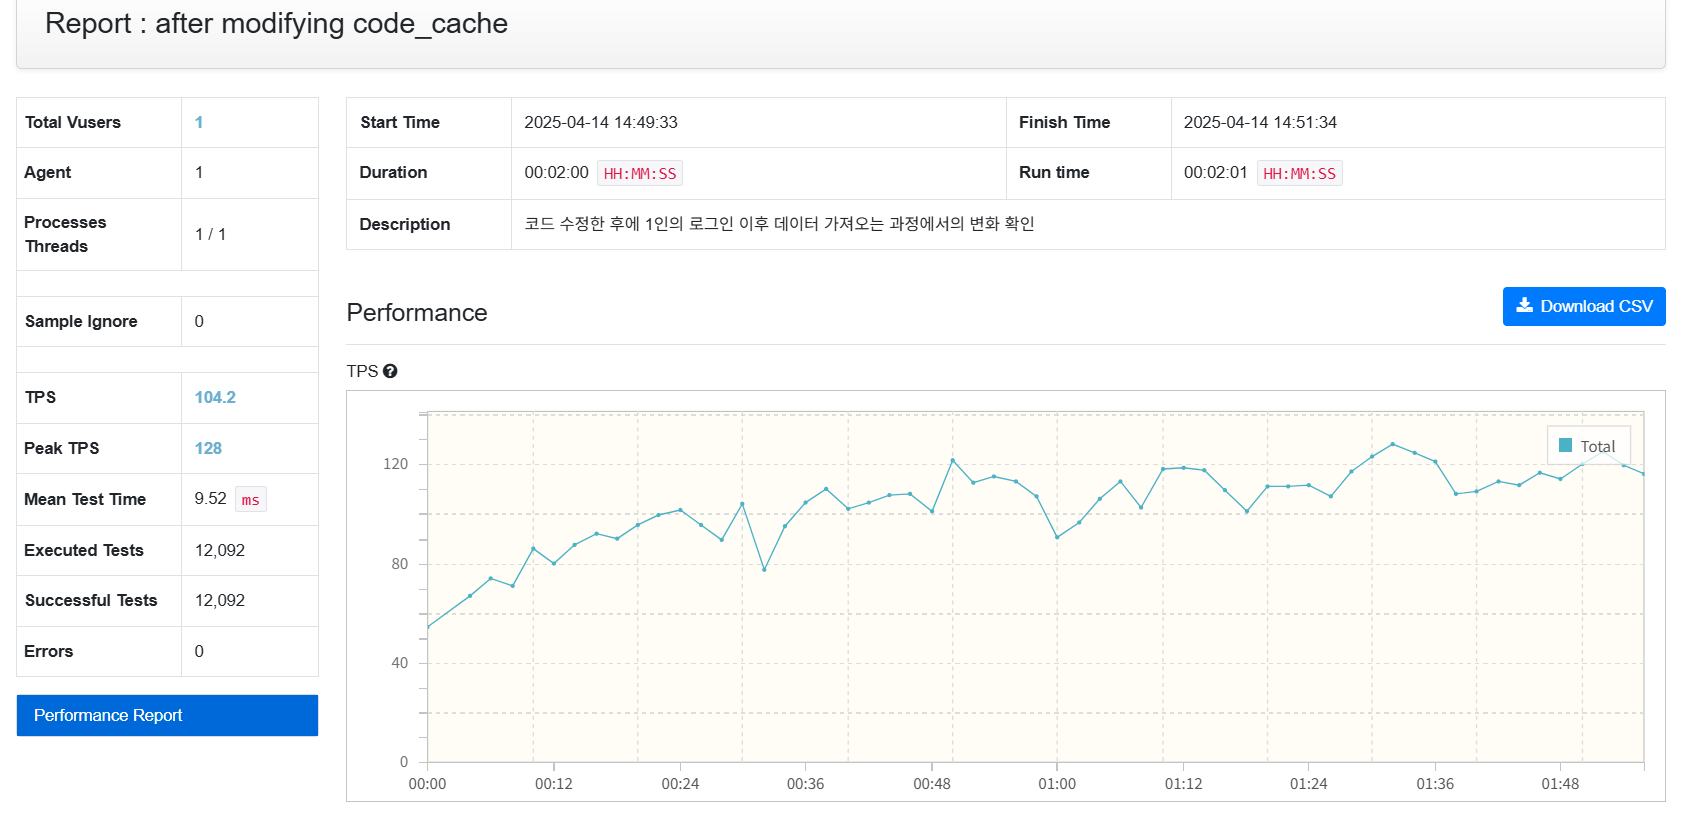
Task: Click the HH:MM:SS badge next to Duration
Action: coord(640,173)
